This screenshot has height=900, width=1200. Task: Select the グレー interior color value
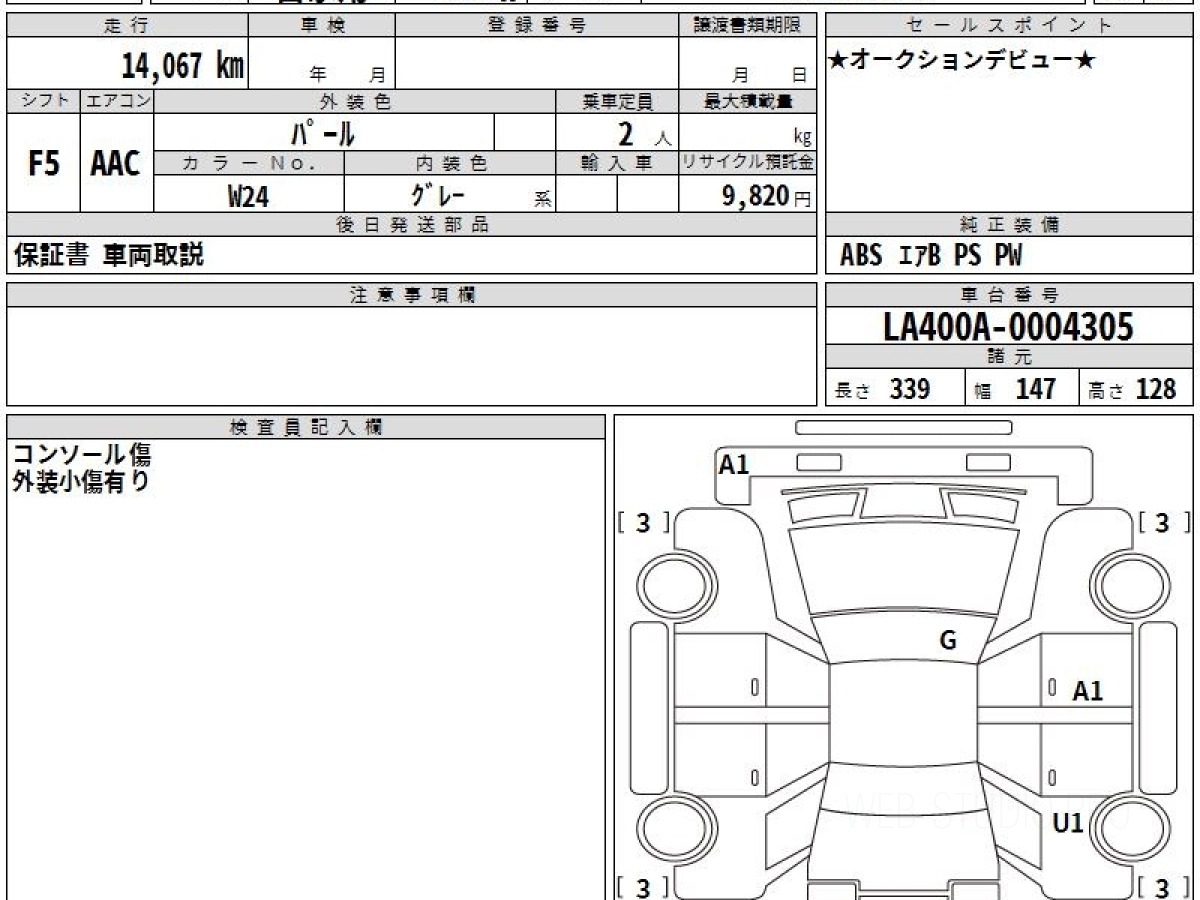coord(437,195)
